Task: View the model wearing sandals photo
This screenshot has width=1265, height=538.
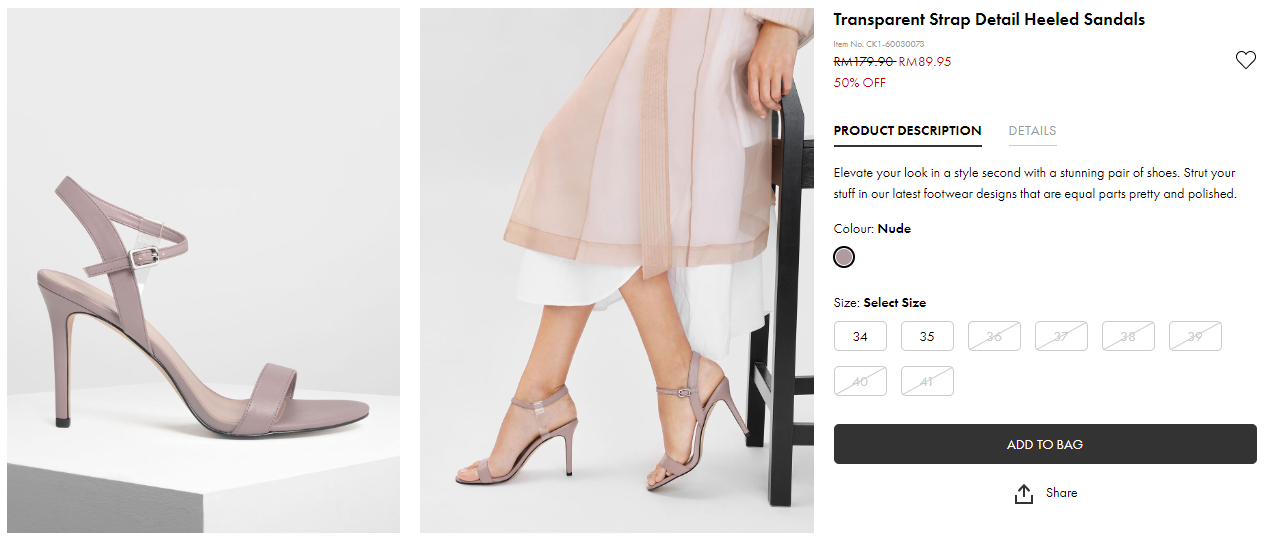Action: pyautogui.click(x=616, y=270)
